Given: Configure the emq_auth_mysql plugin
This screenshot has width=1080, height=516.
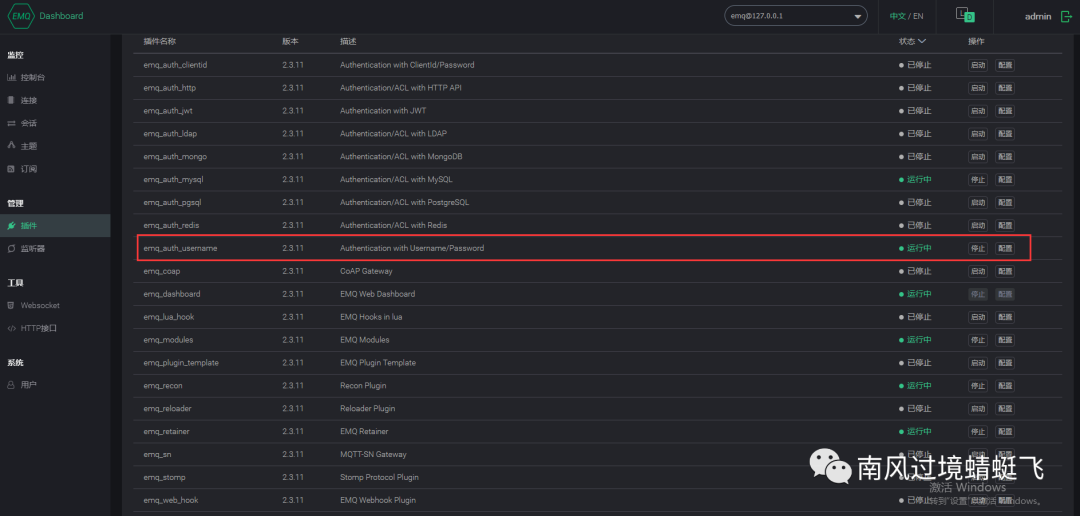Looking at the screenshot, I should click(1005, 179).
